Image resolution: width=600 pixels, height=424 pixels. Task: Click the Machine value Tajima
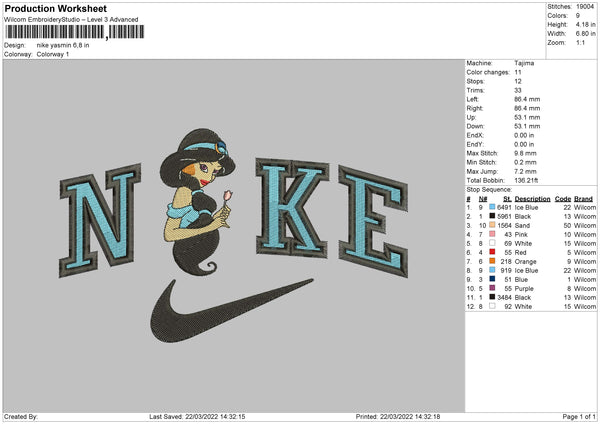click(524, 63)
